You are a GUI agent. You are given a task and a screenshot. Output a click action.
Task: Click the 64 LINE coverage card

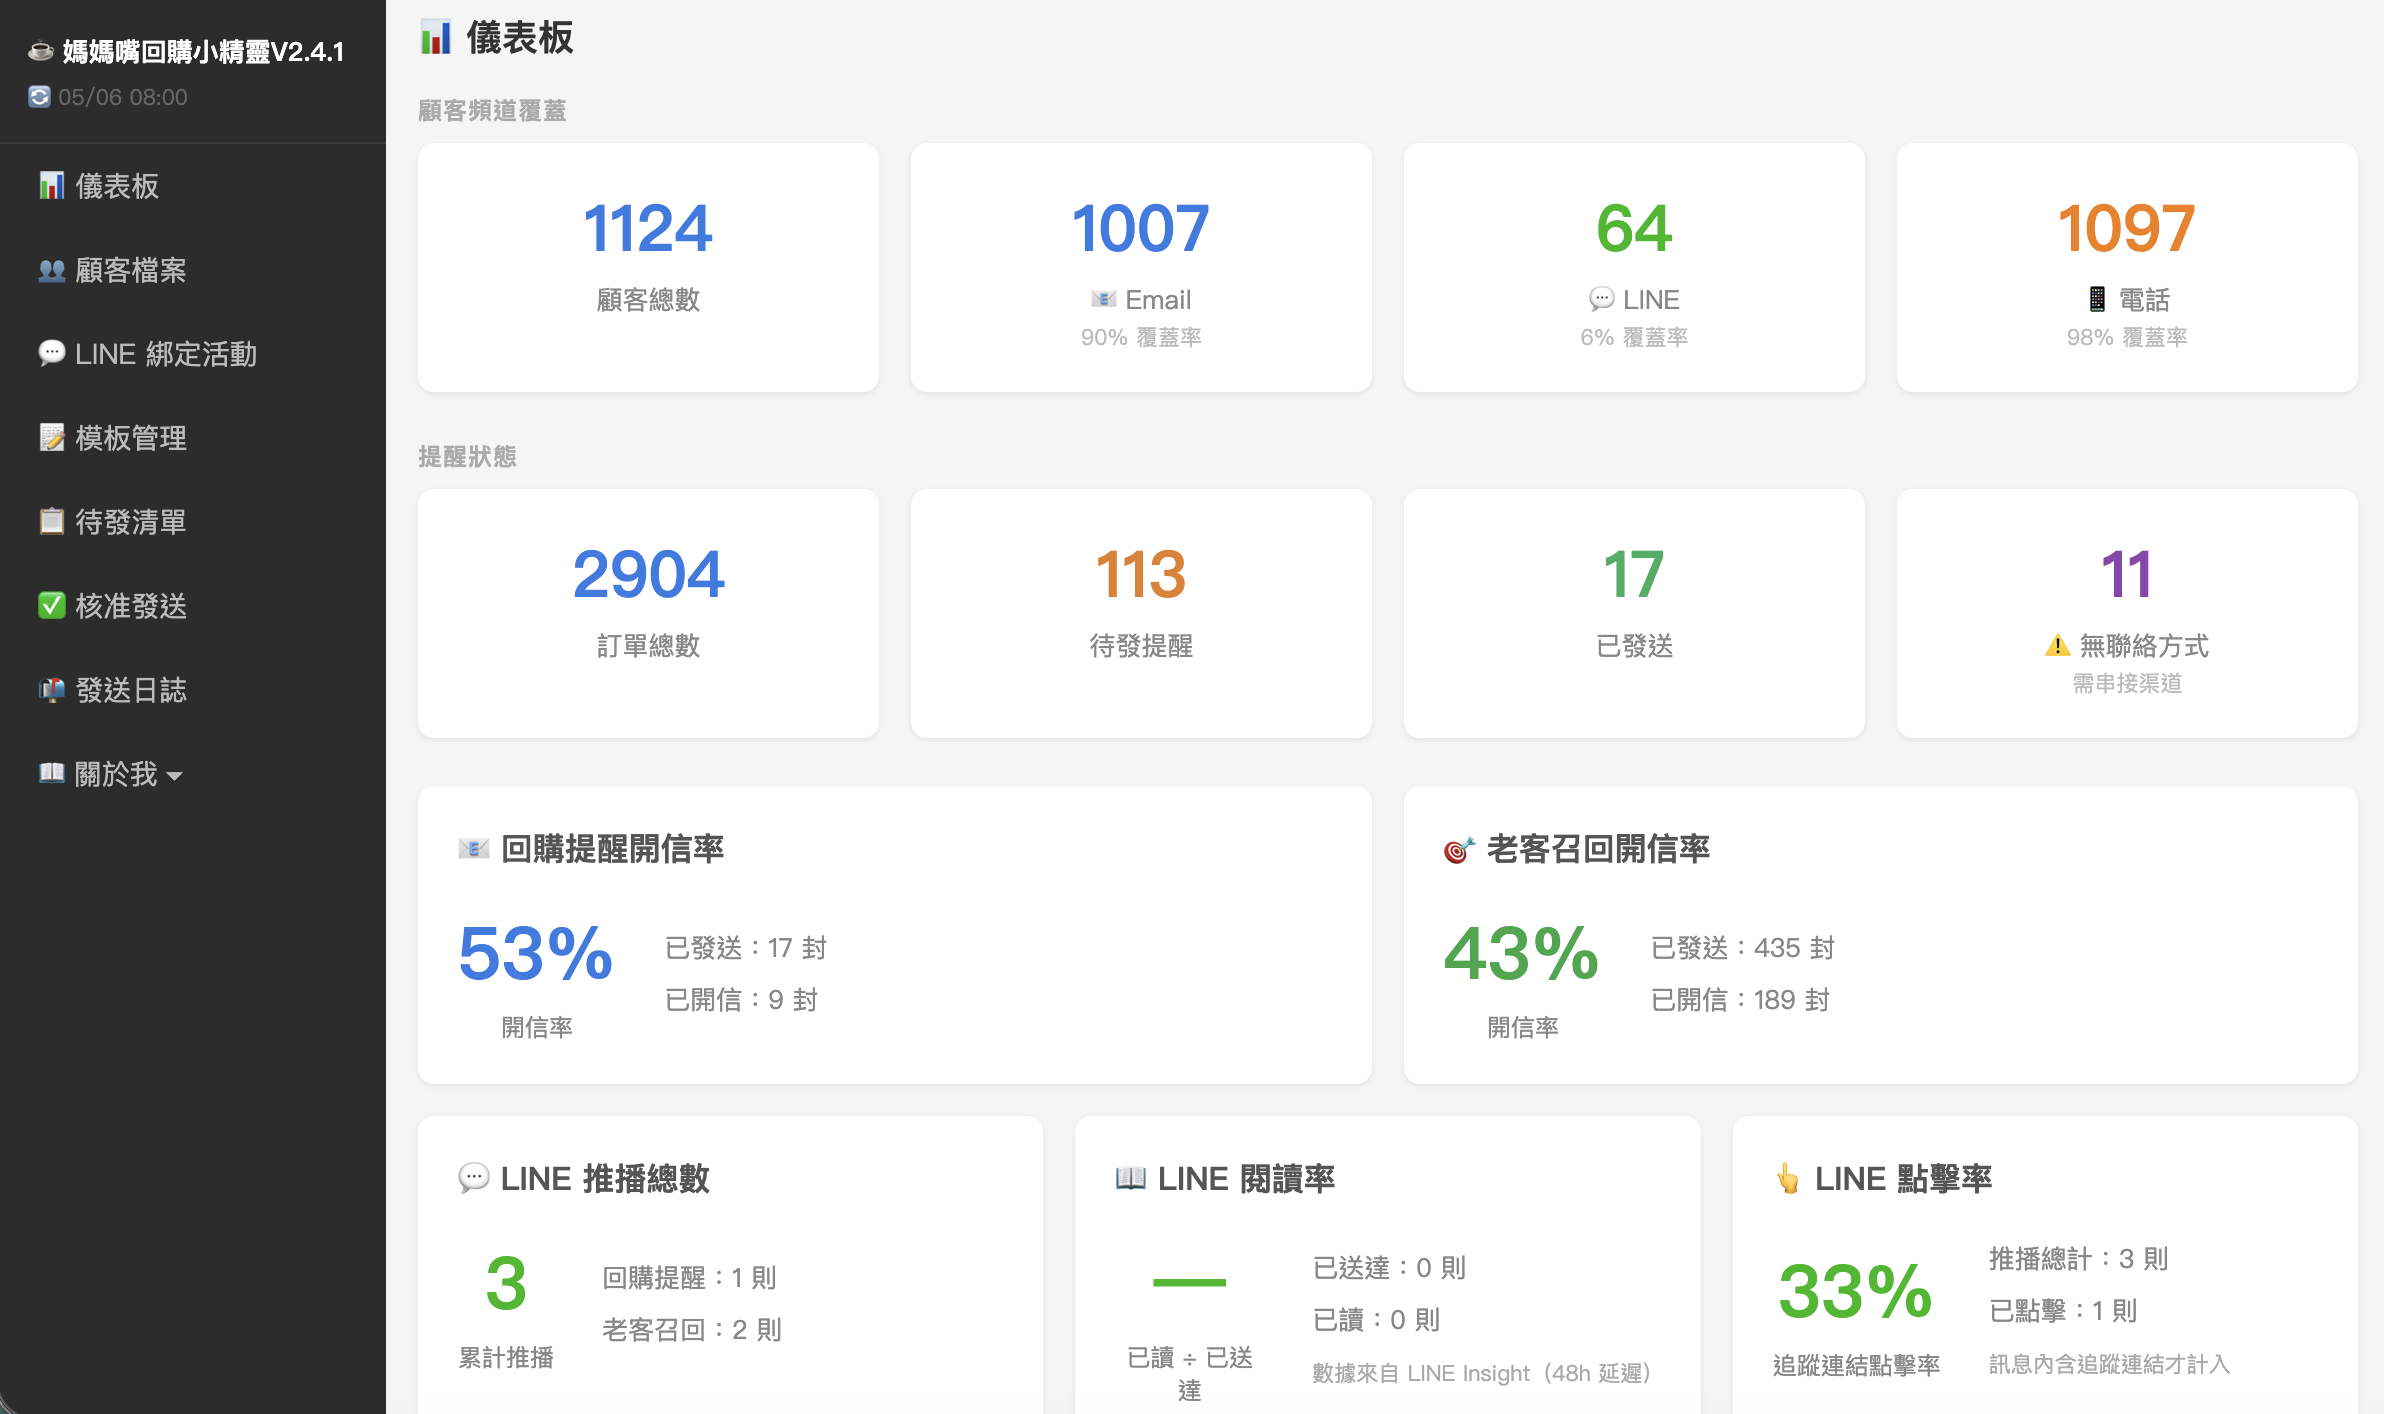point(1634,267)
